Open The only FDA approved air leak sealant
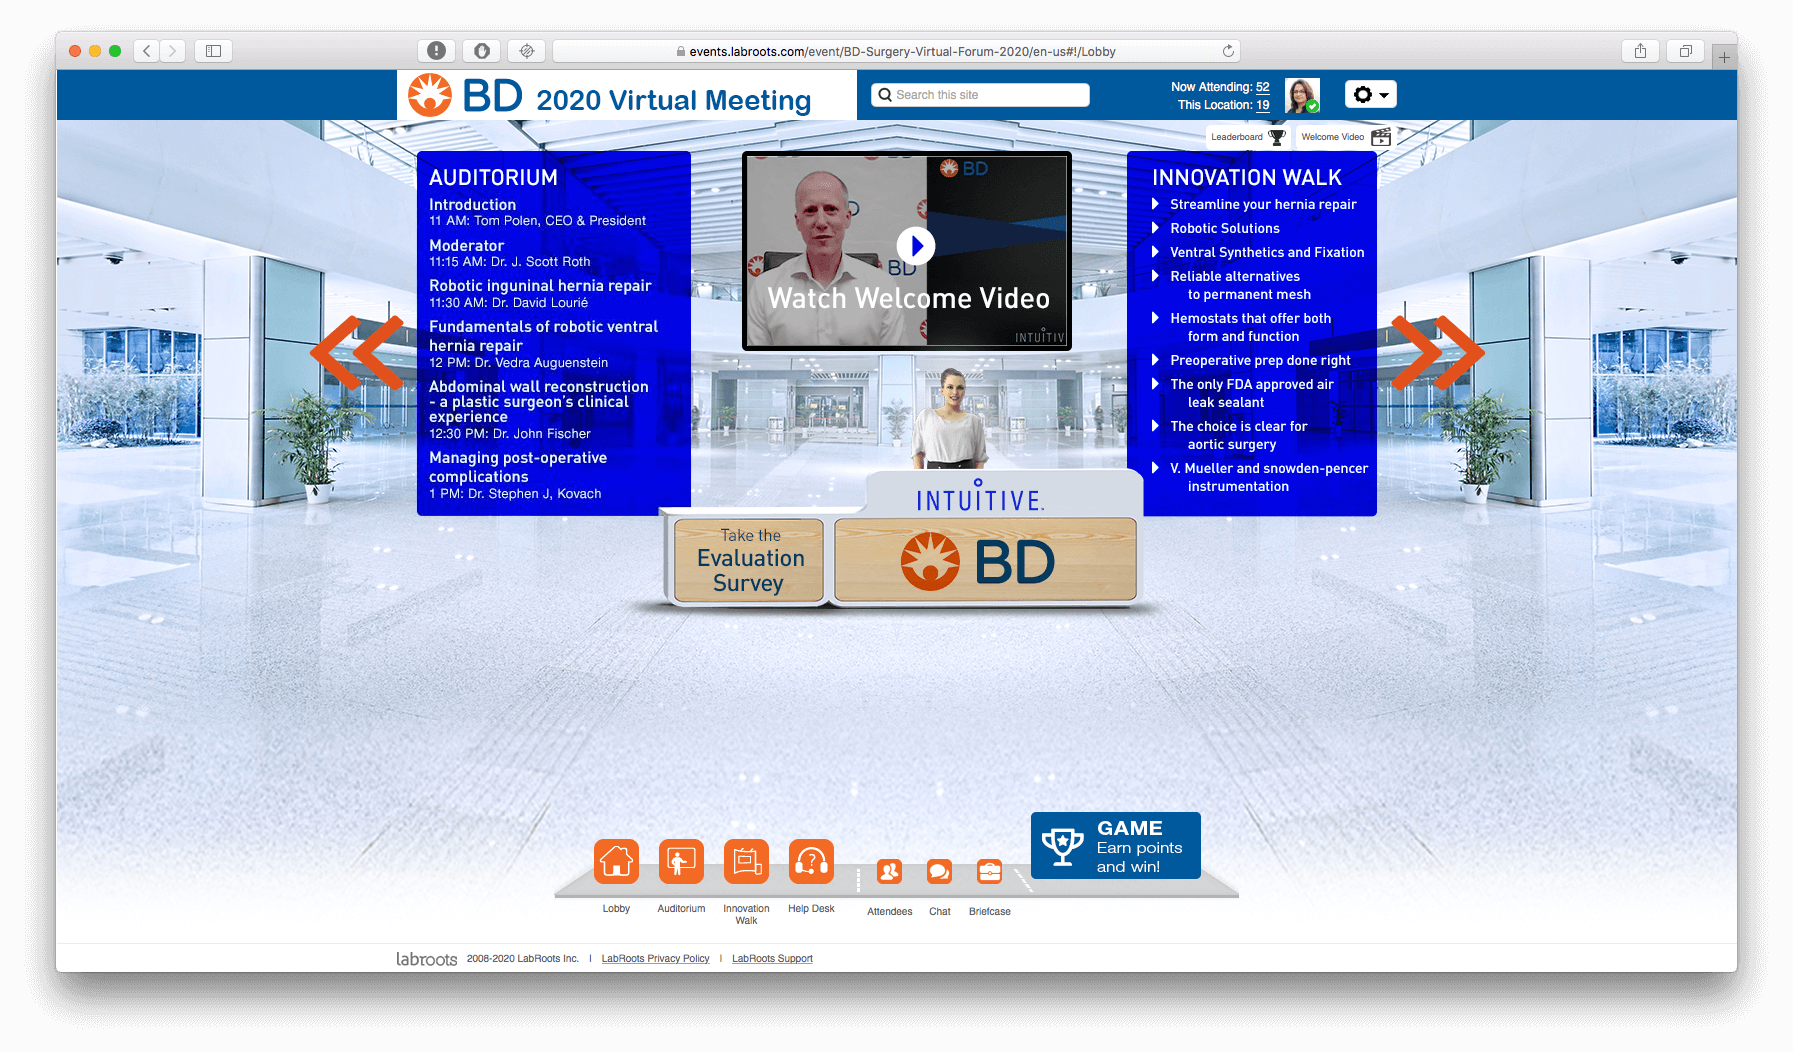The height and width of the screenshot is (1052, 1793). pyautogui.click(x=1252, y=393)
